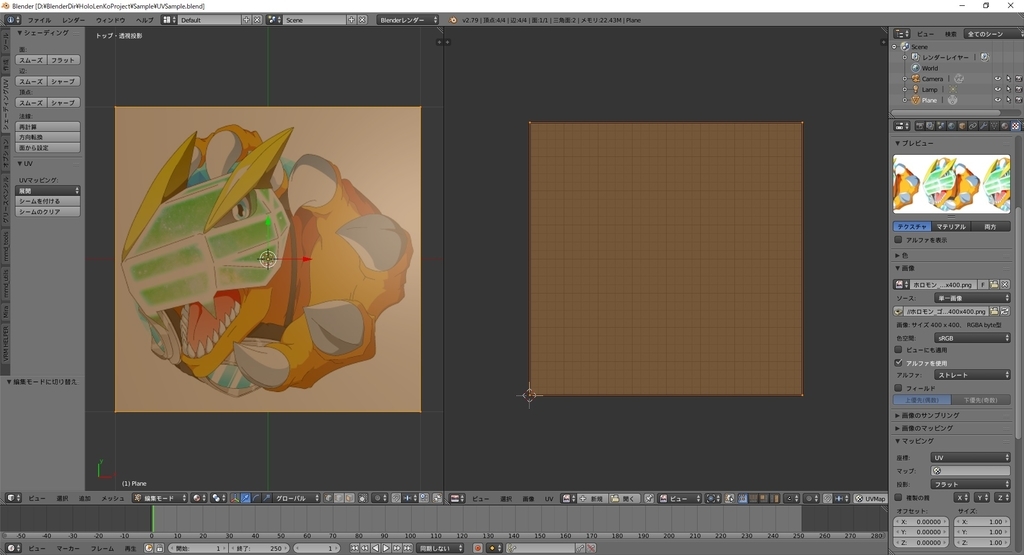Open the 投影 フラット dropdown
1024x555 pixels.
(970, 484)
